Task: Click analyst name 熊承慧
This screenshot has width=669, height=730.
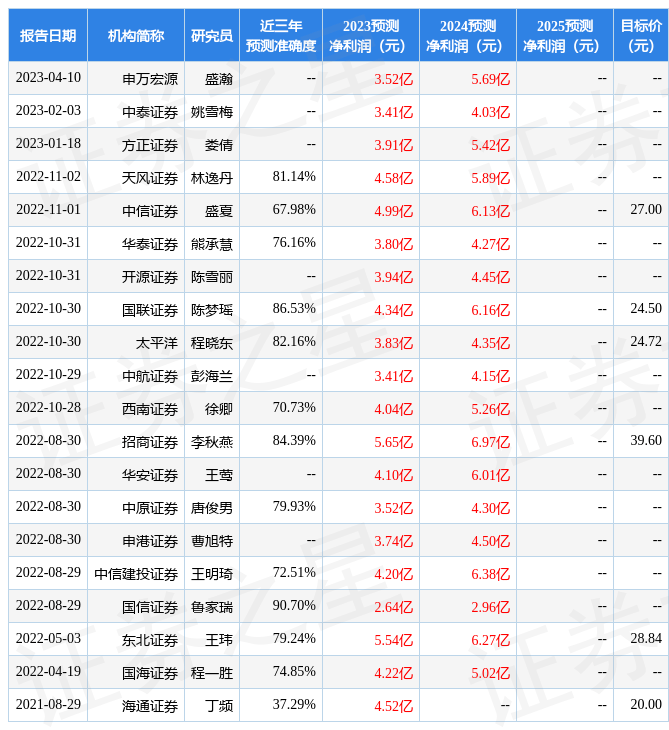Action: pyautogui.click(x=212, y=244)
